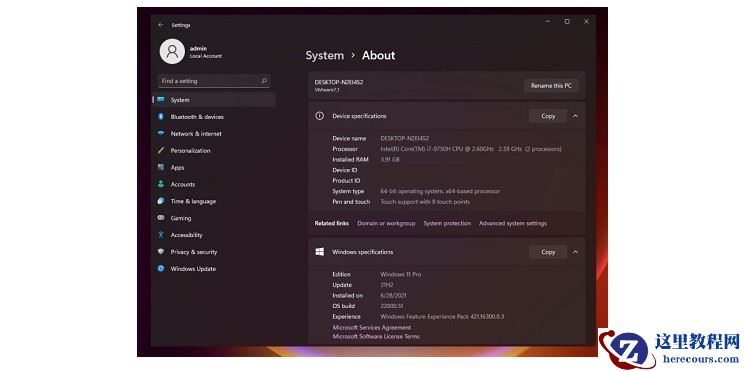Collapse the Windows specifications section
This screenshot has width=745, height=371.
coord(575,252)
